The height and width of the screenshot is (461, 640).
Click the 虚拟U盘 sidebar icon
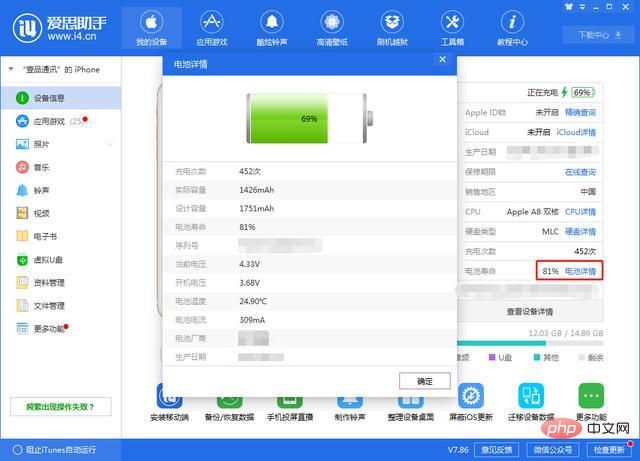[22, 260]
